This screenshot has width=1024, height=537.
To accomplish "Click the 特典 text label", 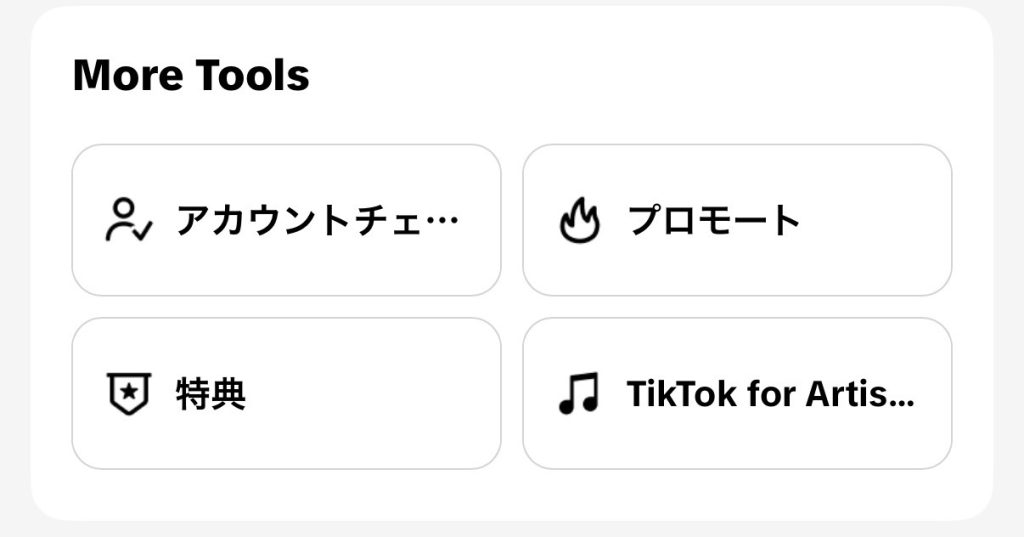I will point(211,394).
